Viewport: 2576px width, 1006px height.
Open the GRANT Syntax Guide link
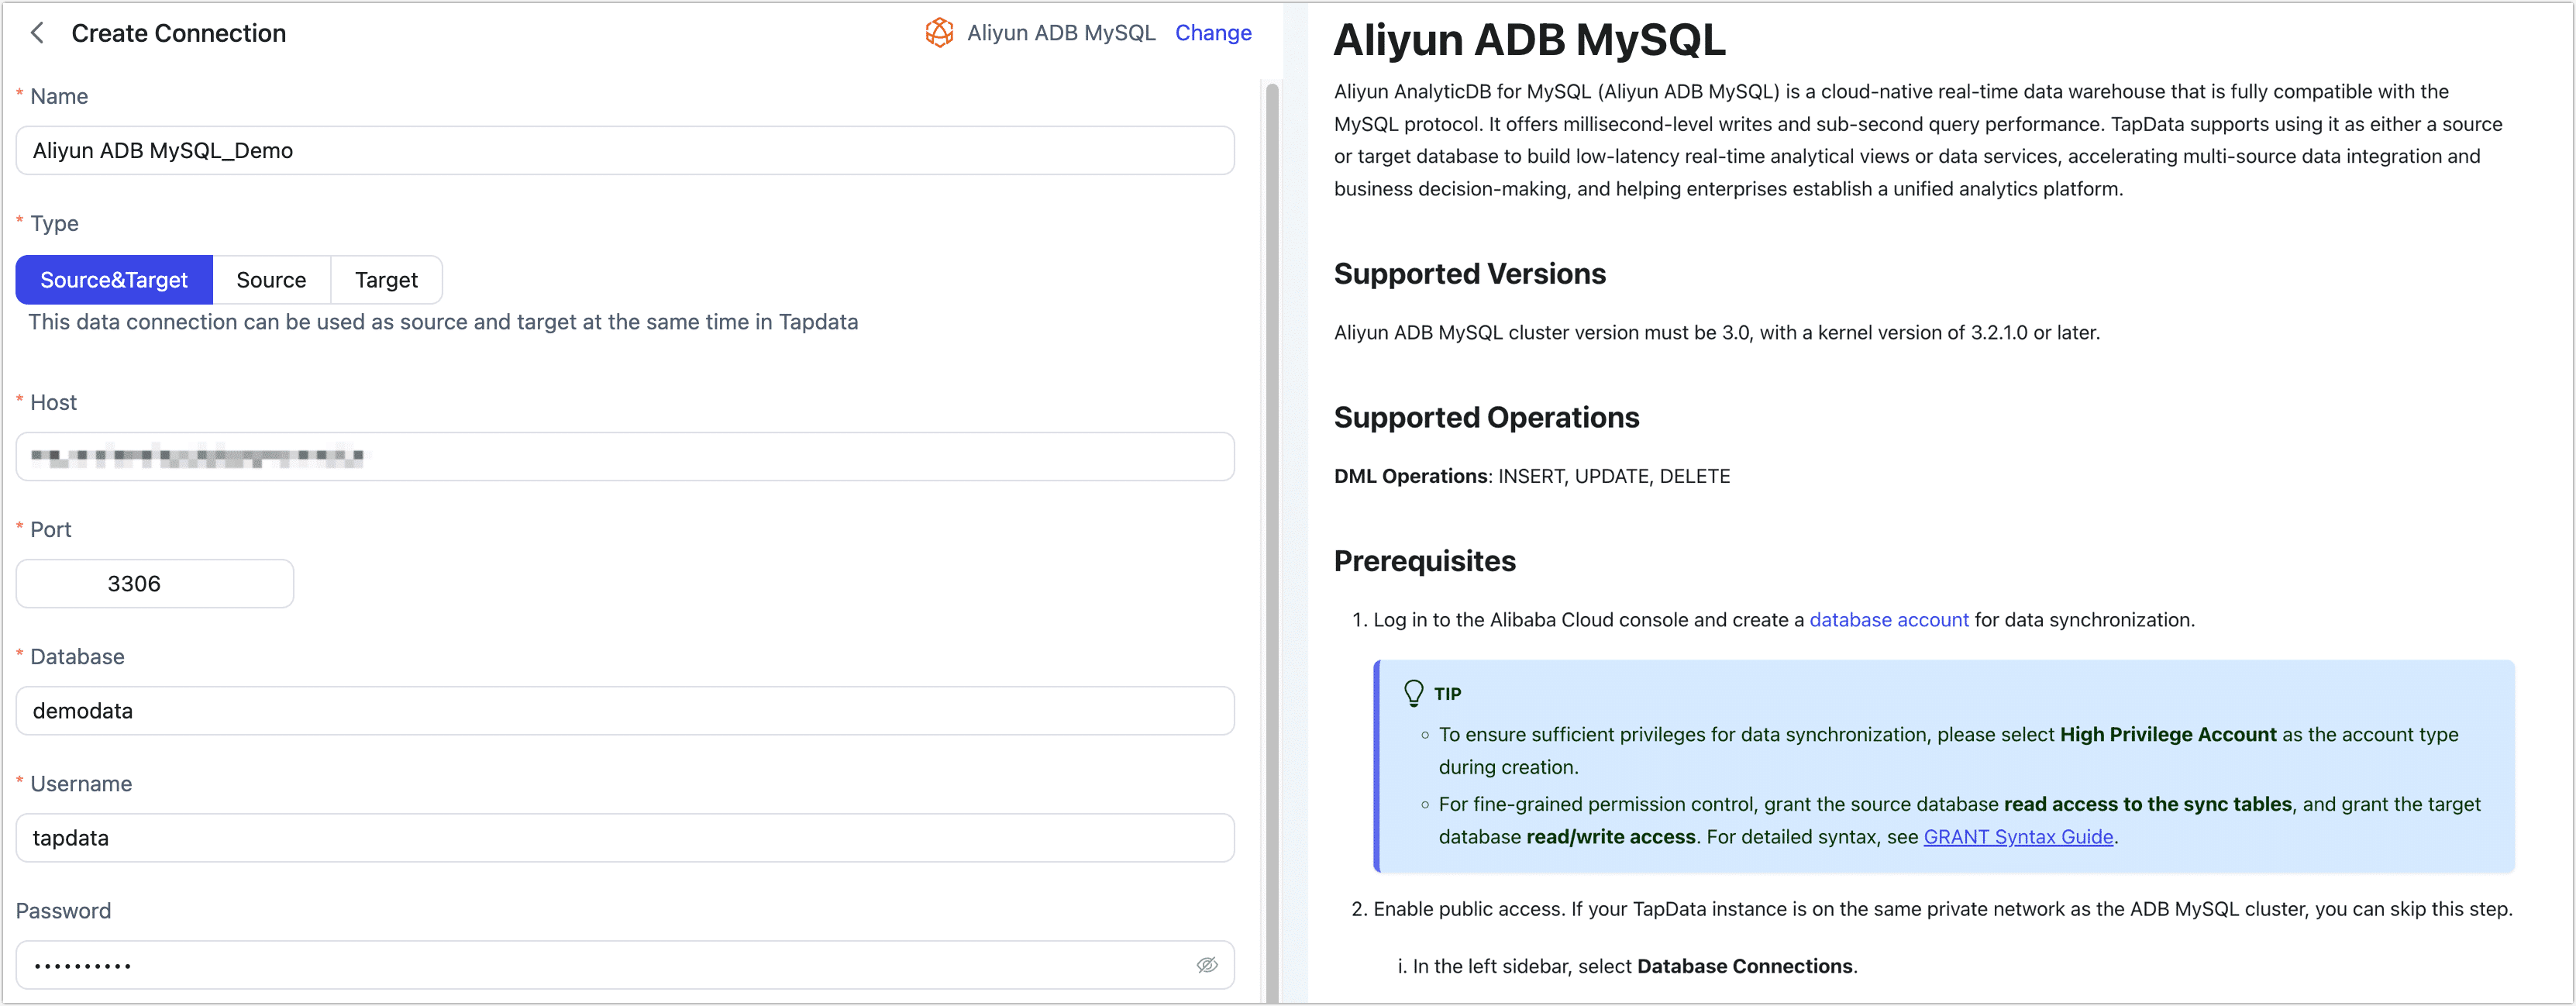pyautogui.click(x=2017, y=837)
